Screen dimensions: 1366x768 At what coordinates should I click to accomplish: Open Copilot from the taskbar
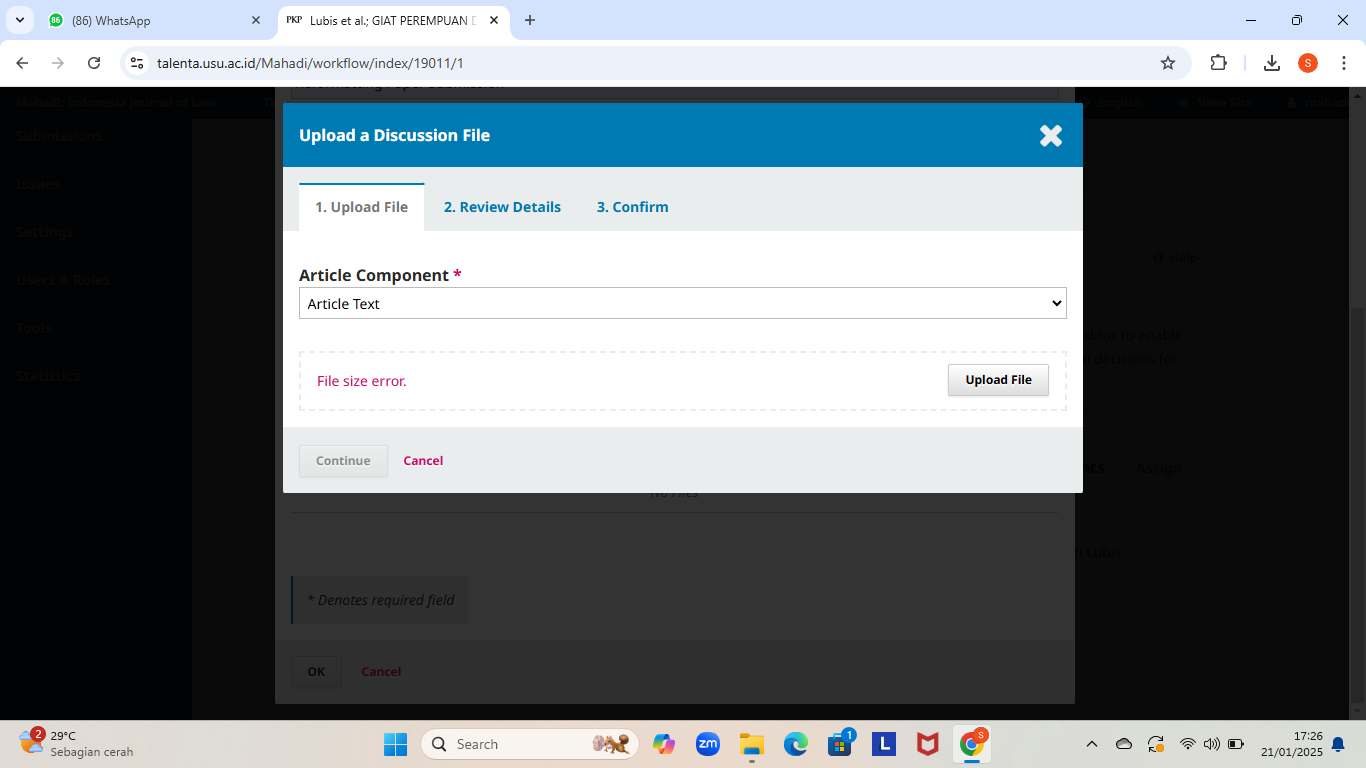point(664,744)
